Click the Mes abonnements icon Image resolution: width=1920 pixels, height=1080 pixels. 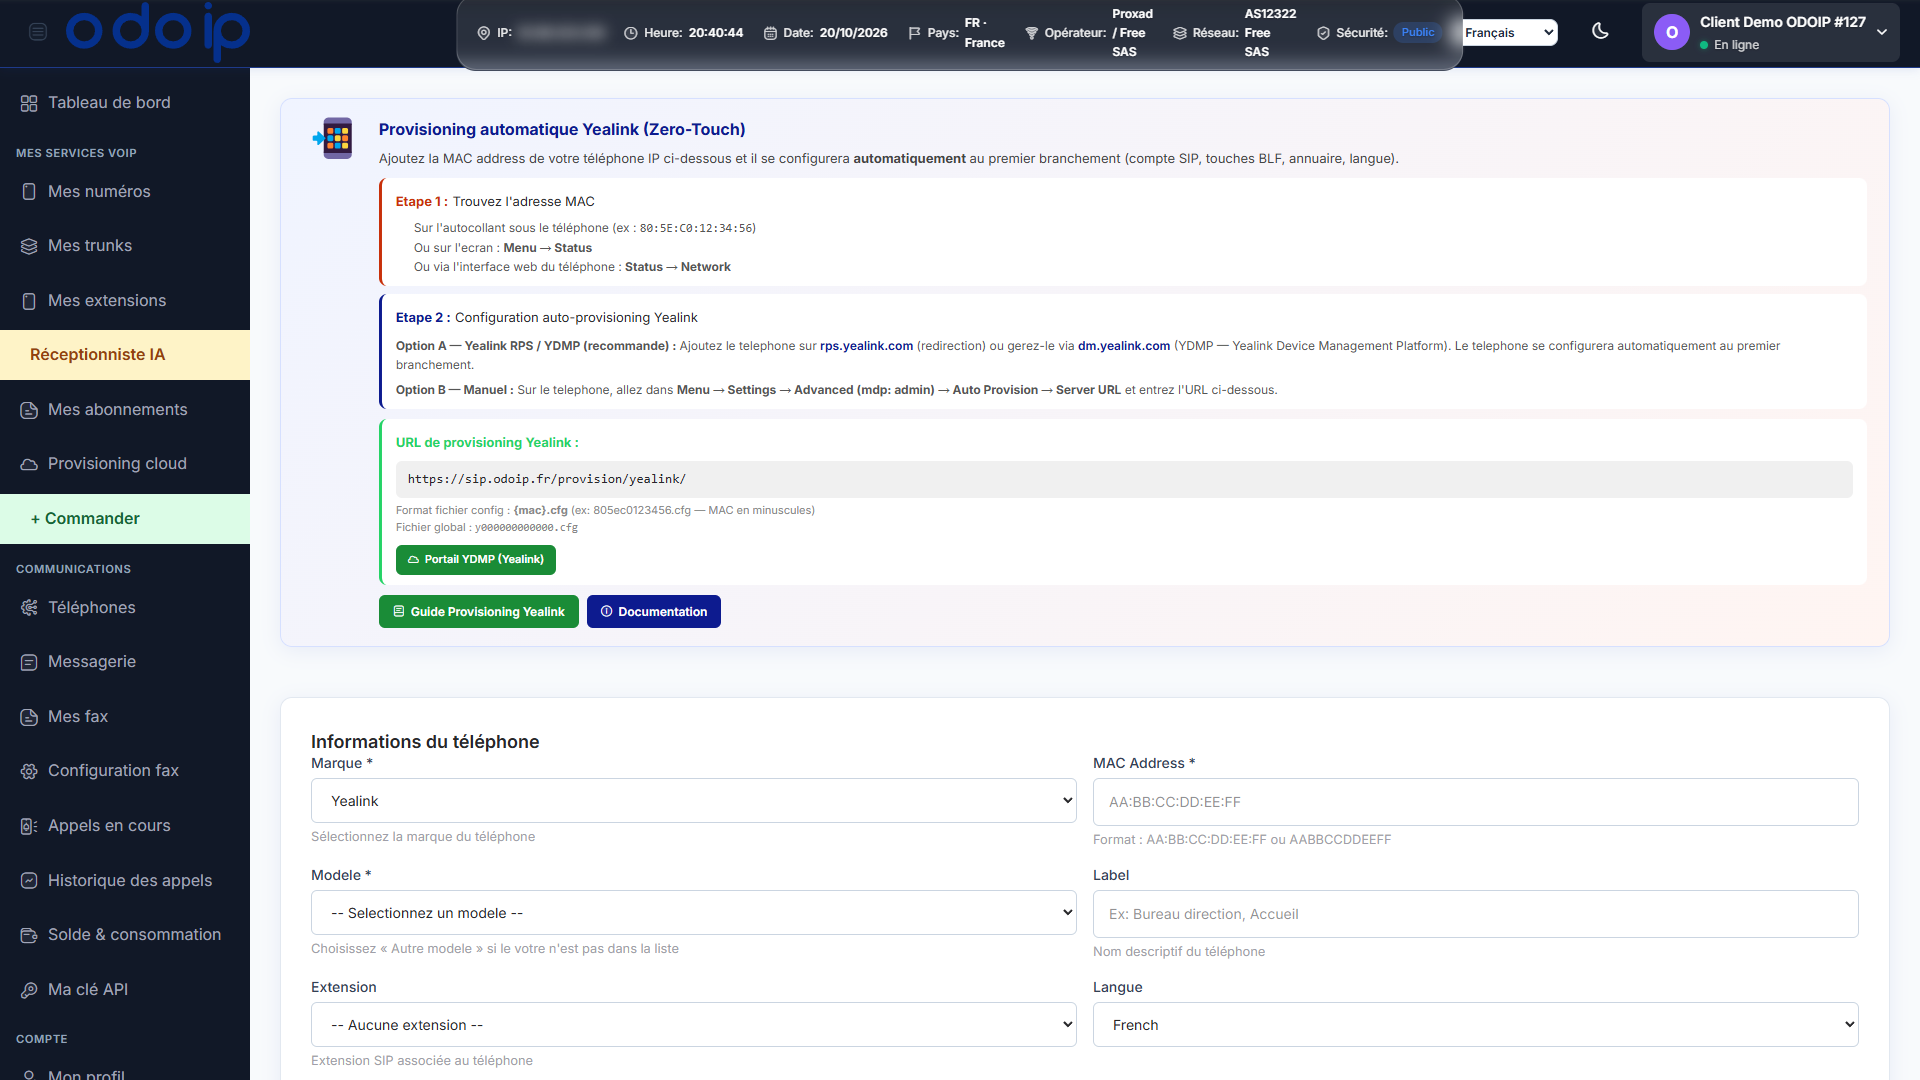[x=29, y=410]
